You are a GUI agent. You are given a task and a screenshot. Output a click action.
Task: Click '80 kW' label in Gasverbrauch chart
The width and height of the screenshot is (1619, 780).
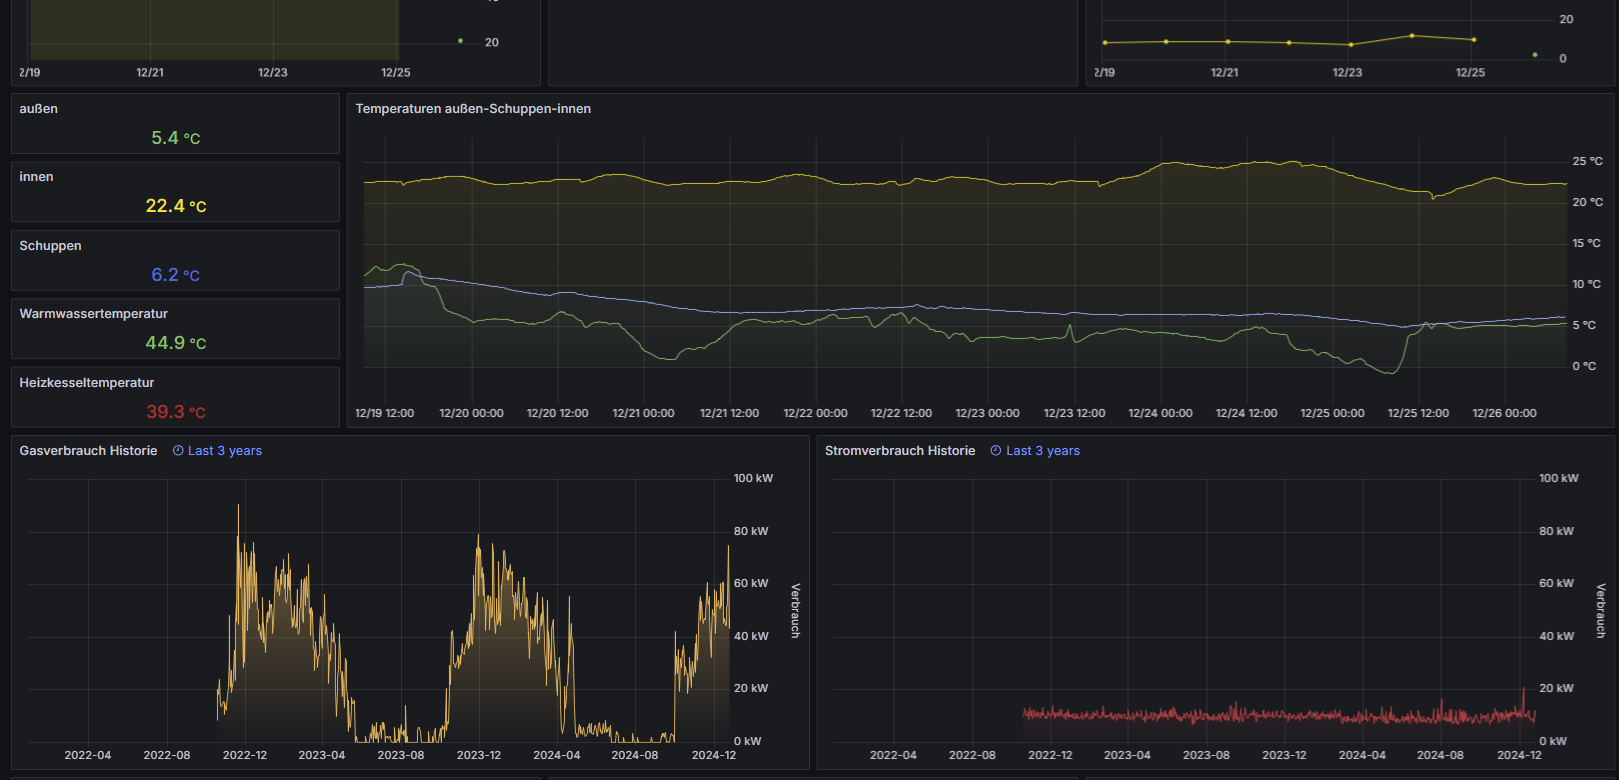pos(751,531)
